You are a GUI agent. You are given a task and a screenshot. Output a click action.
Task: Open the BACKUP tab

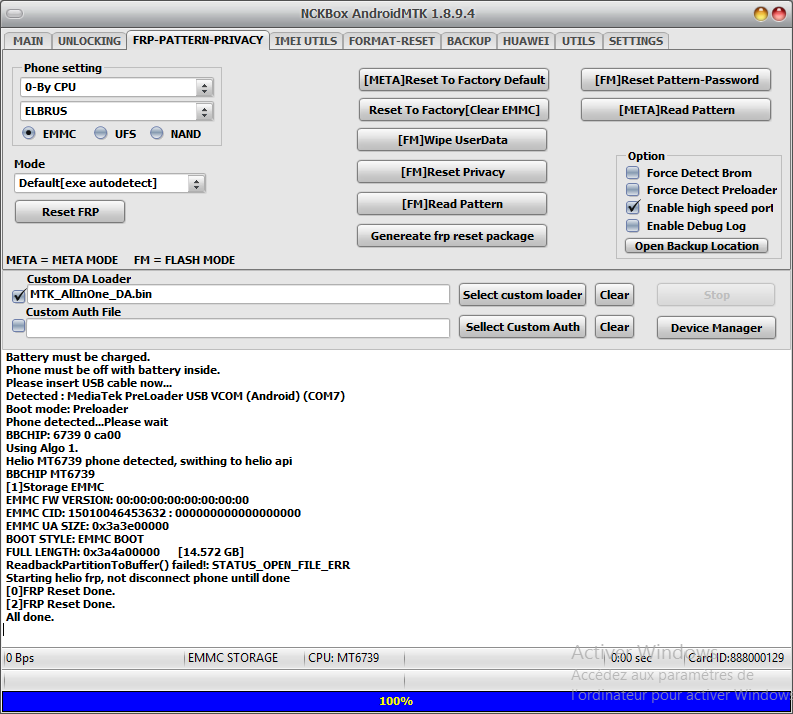[x=469, y=41]
